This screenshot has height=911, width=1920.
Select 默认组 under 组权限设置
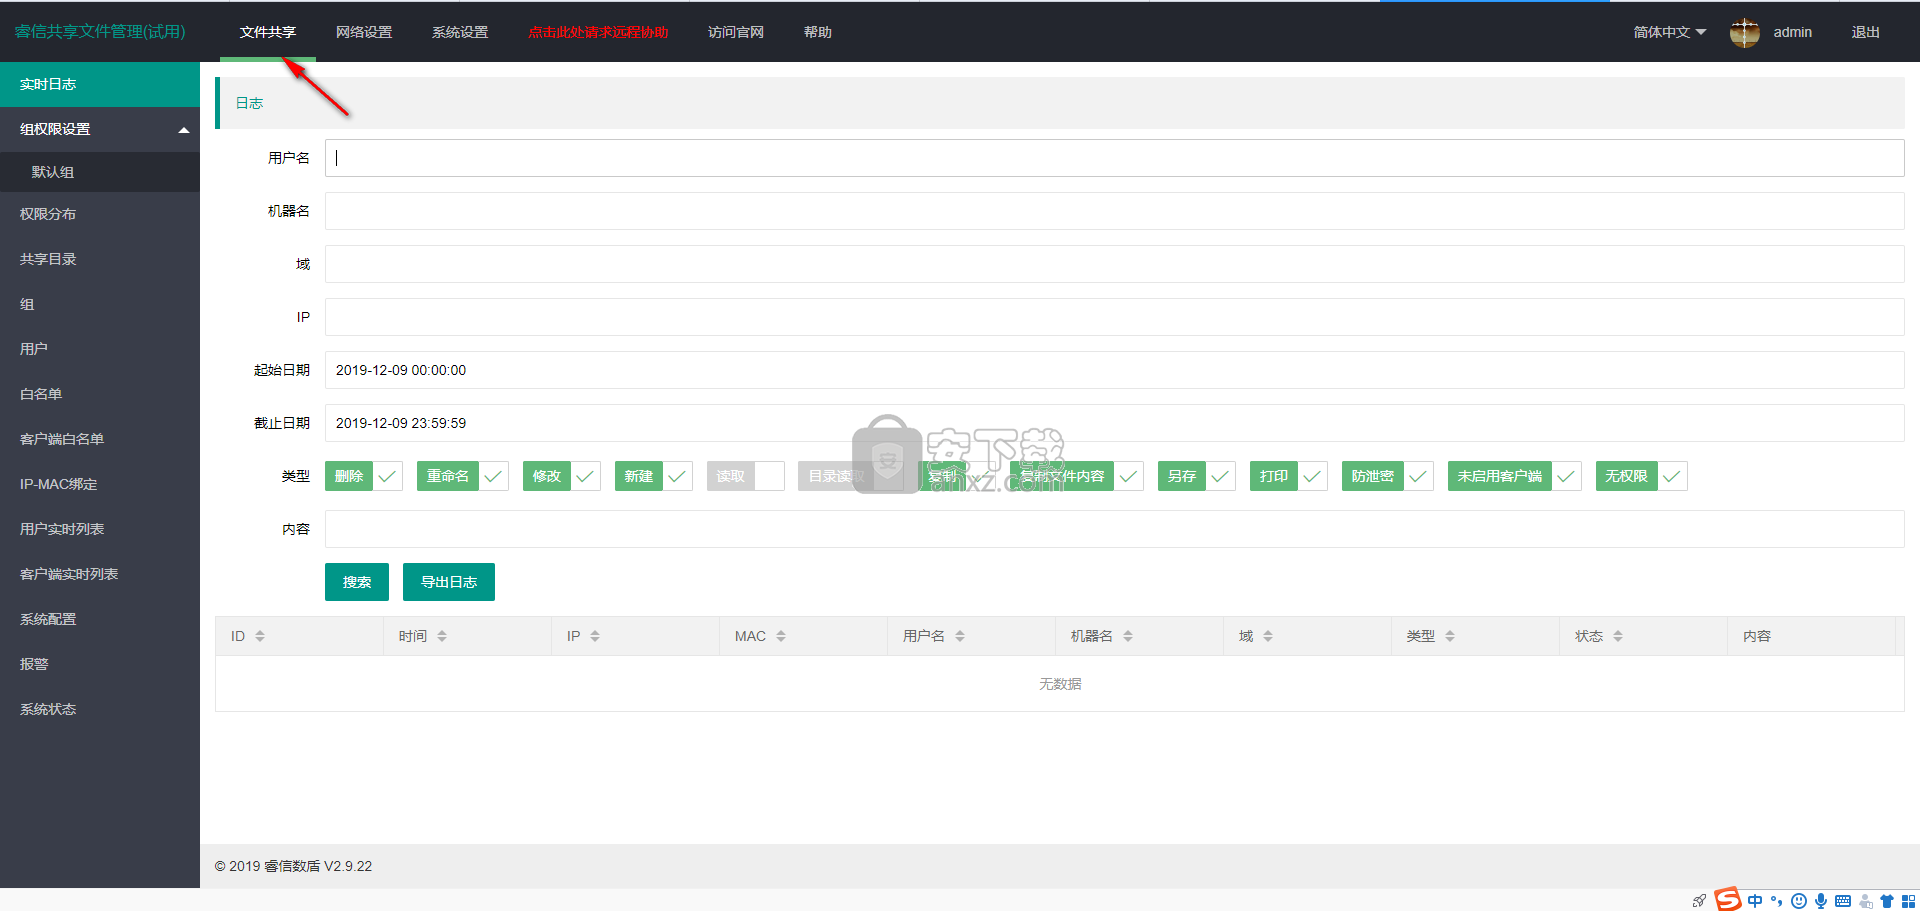tap(100, 172)
